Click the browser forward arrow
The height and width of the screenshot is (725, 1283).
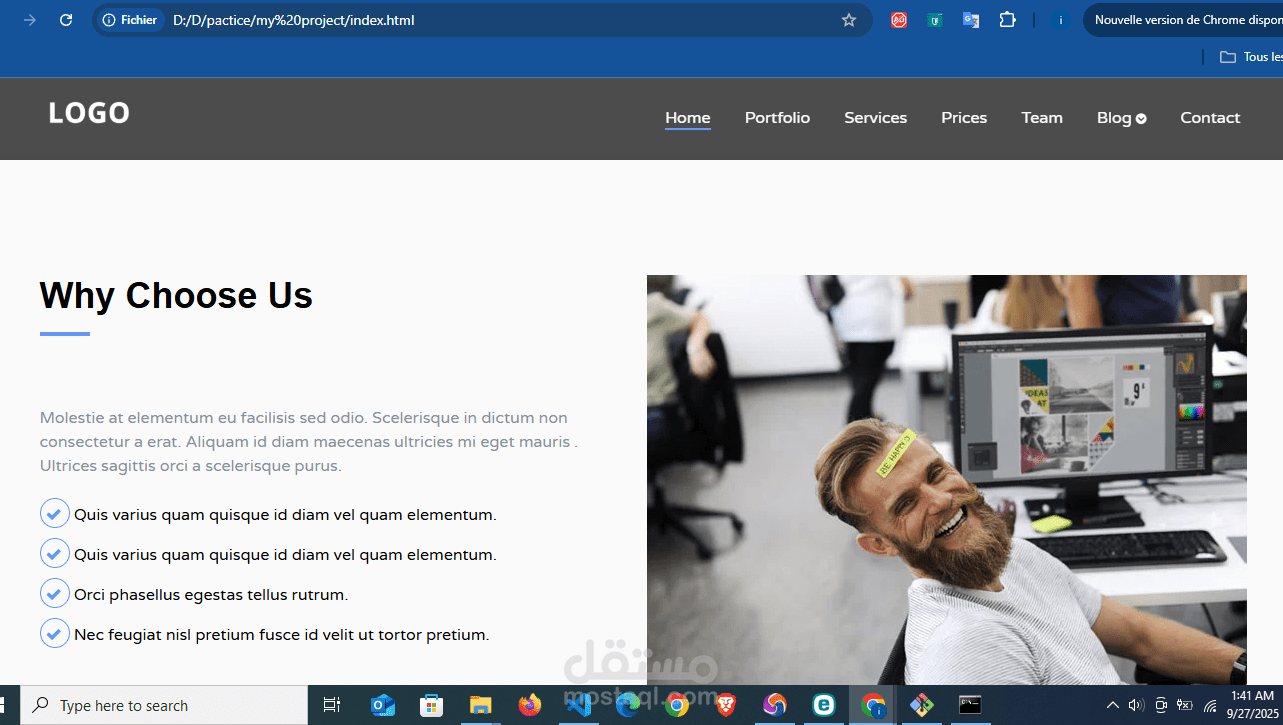30,20
